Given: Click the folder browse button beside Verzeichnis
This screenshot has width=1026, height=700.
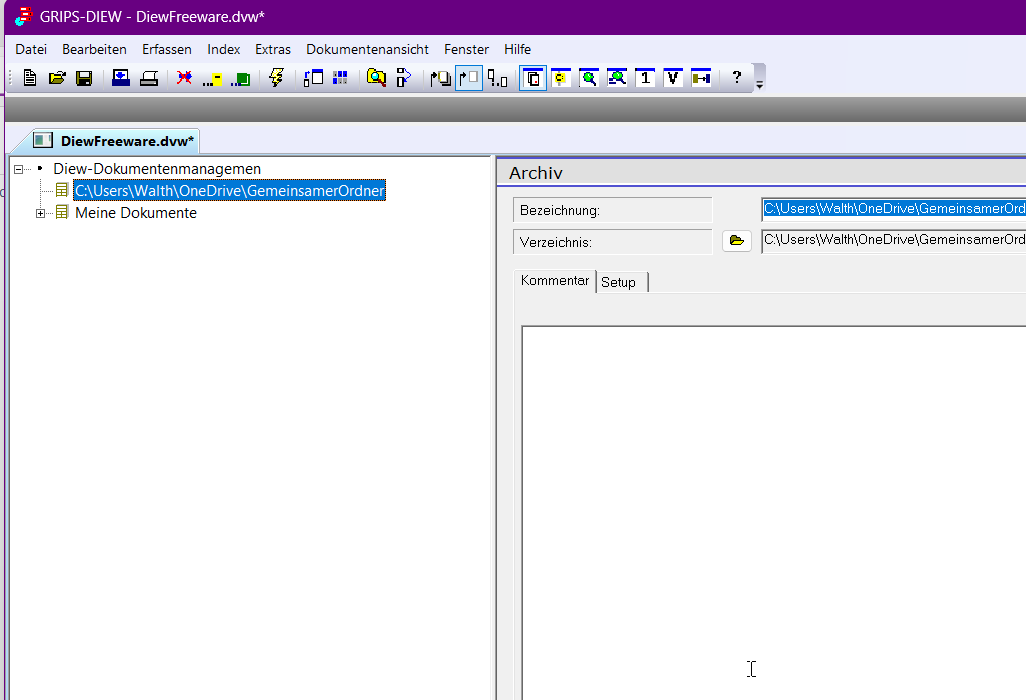Looking at the screenshot, I should click(736, 241).
